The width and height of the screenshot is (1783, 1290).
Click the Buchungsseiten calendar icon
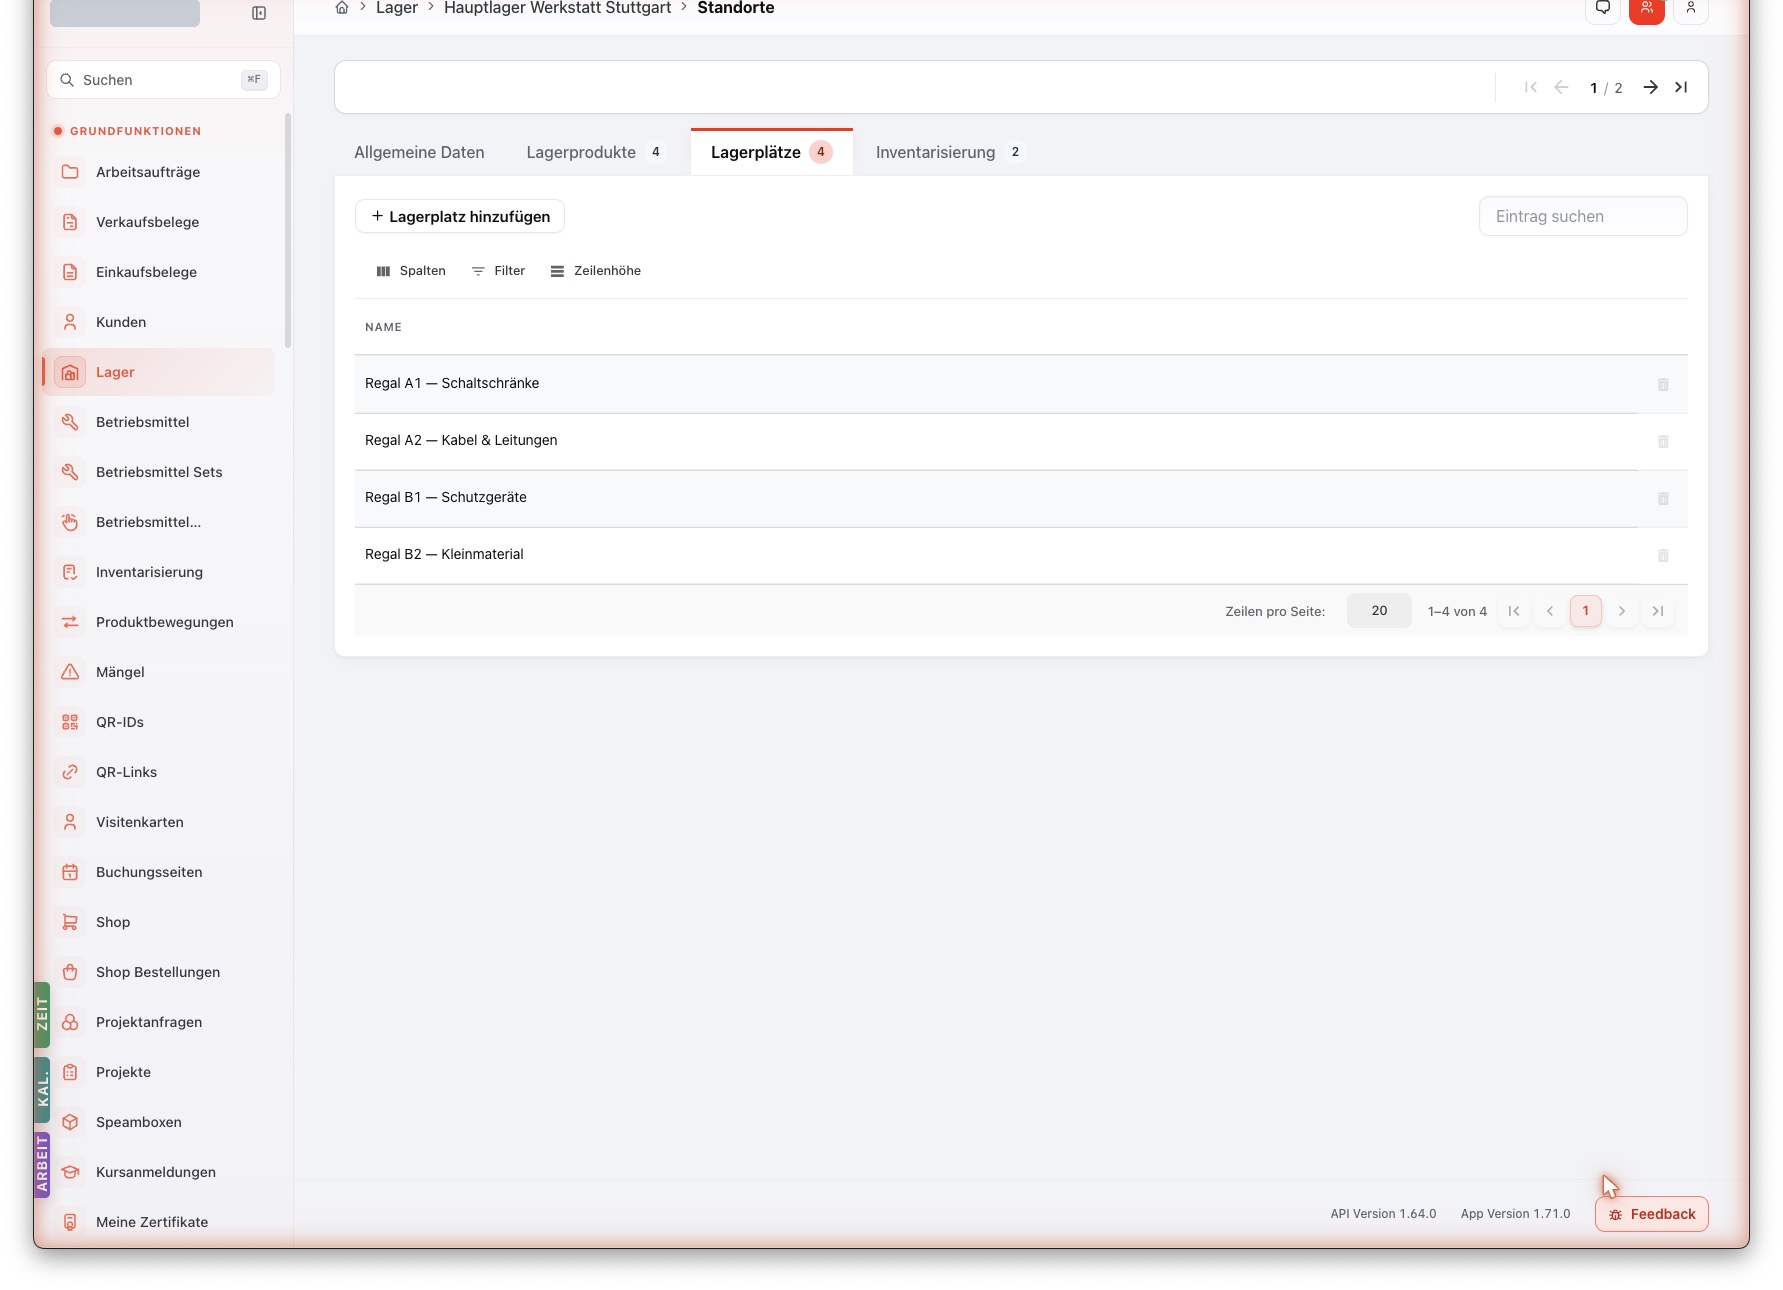70,872
